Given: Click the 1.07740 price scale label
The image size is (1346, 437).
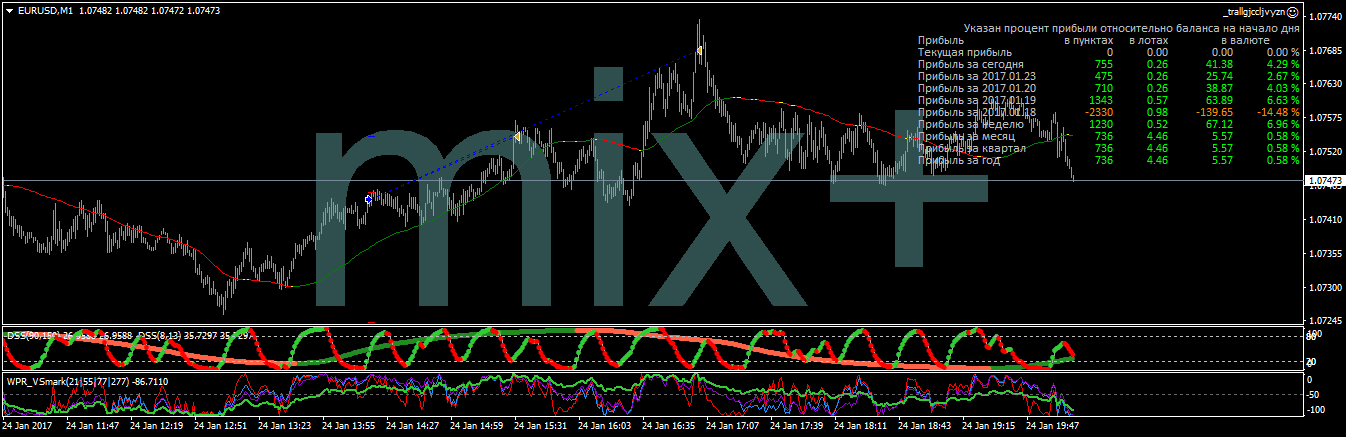Looking at the screenshot, I should pos(1325,17).
